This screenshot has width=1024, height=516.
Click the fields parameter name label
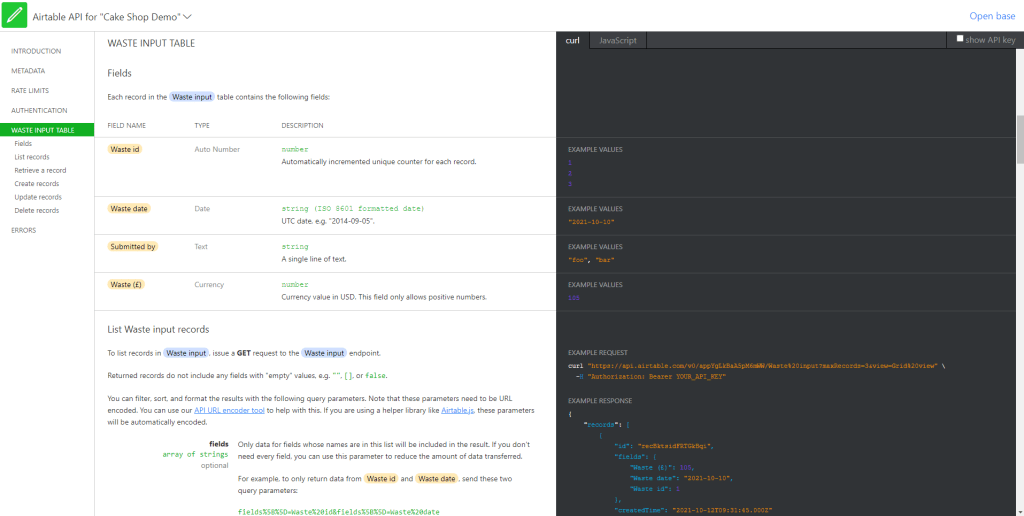[219, 443]
